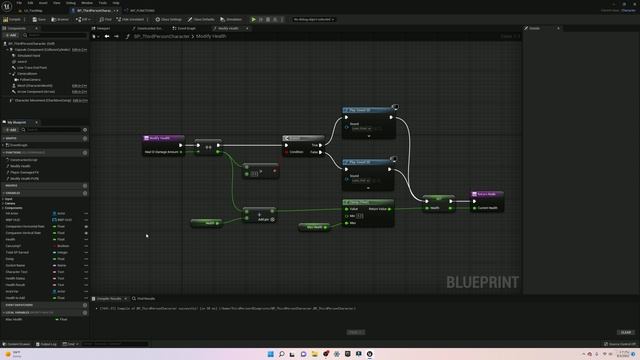The image size is (640, 360).
Task: Save the blueprint with the Save button
Action: click(x=39, y=19)
